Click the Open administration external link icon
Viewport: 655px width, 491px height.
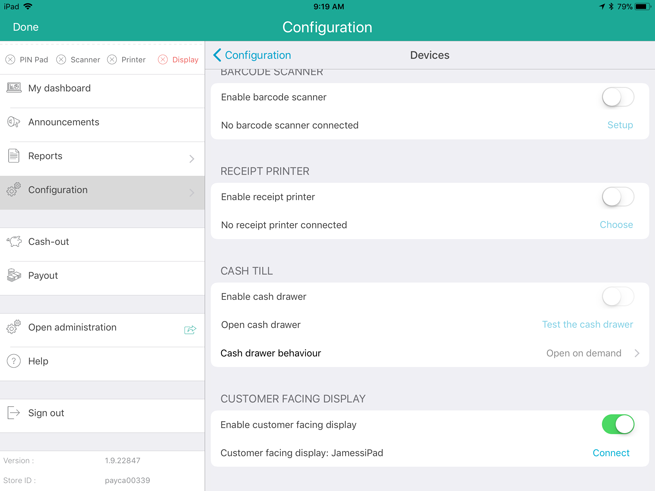click(x=190, y=329)
